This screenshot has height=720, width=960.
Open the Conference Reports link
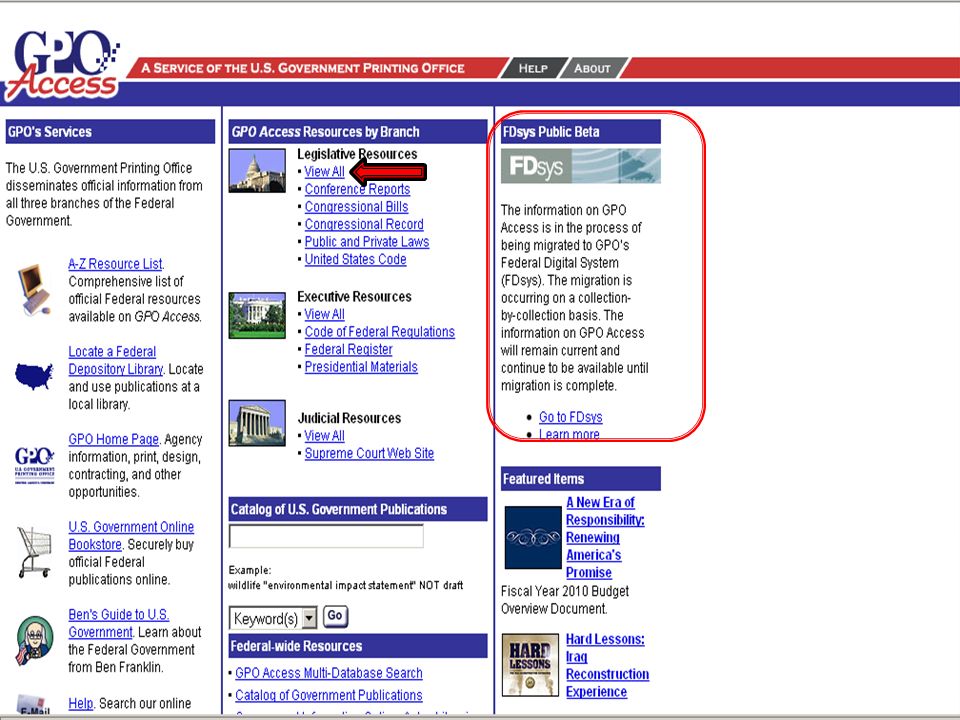click(358, 190)
